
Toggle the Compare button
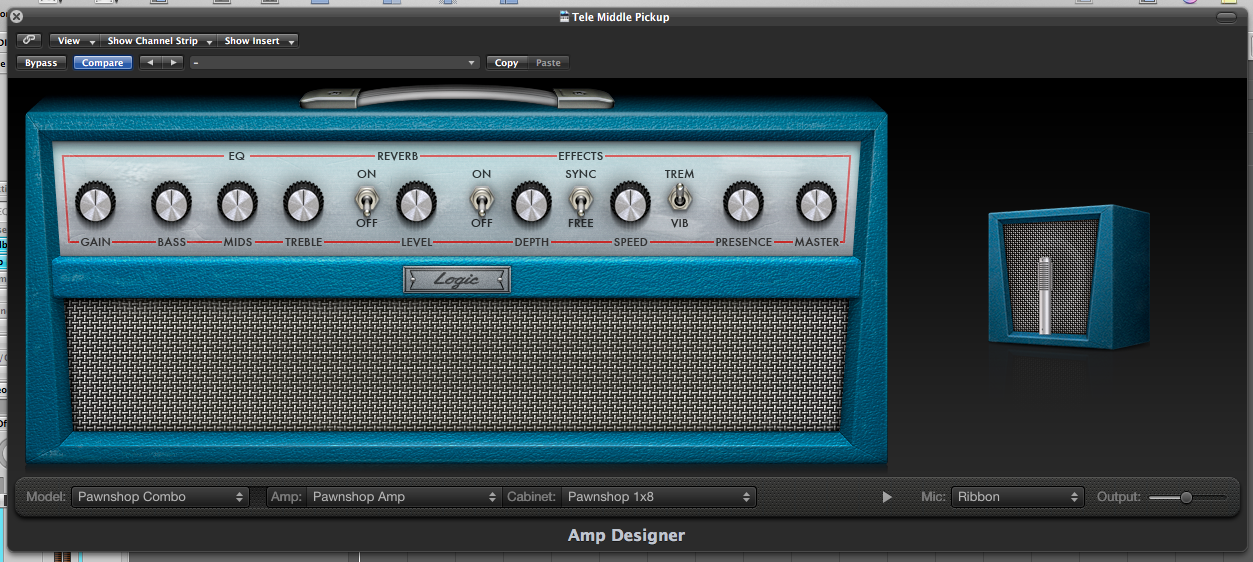click(103, 63)
